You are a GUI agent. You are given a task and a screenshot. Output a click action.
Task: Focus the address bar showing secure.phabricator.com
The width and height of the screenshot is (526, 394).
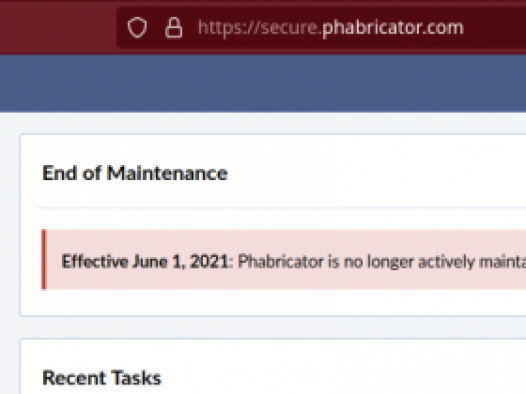(321, 27)
